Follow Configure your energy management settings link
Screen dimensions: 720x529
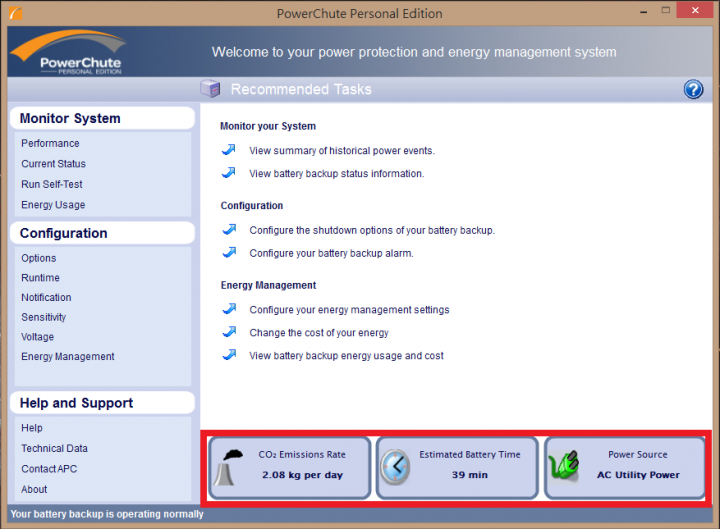coord(349,310)
